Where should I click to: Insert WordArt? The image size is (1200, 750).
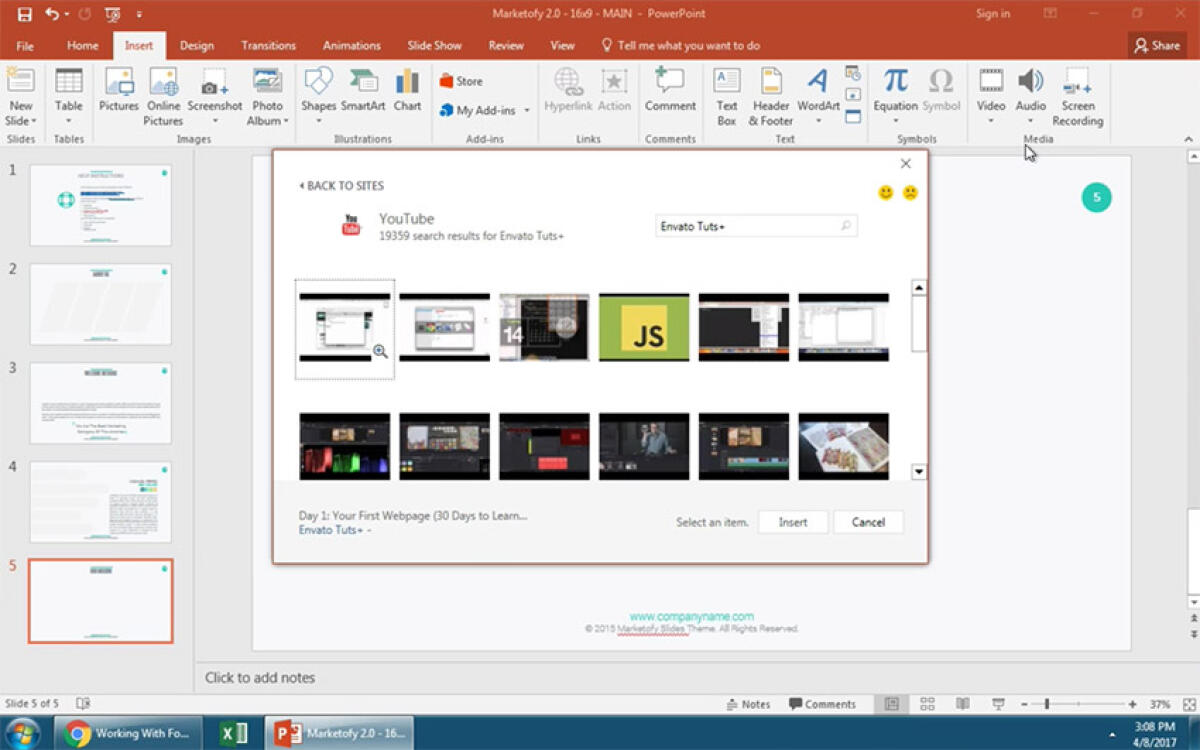pyautogui.click(x=817, y=95)
